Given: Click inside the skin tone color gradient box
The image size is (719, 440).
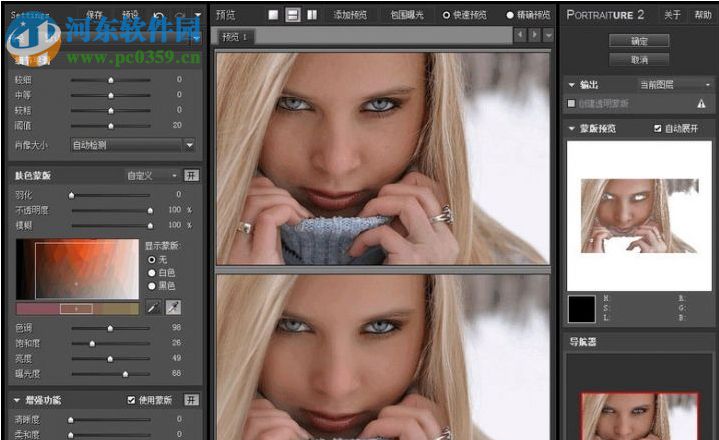Looking at the screenshot, I should (77, 270).
